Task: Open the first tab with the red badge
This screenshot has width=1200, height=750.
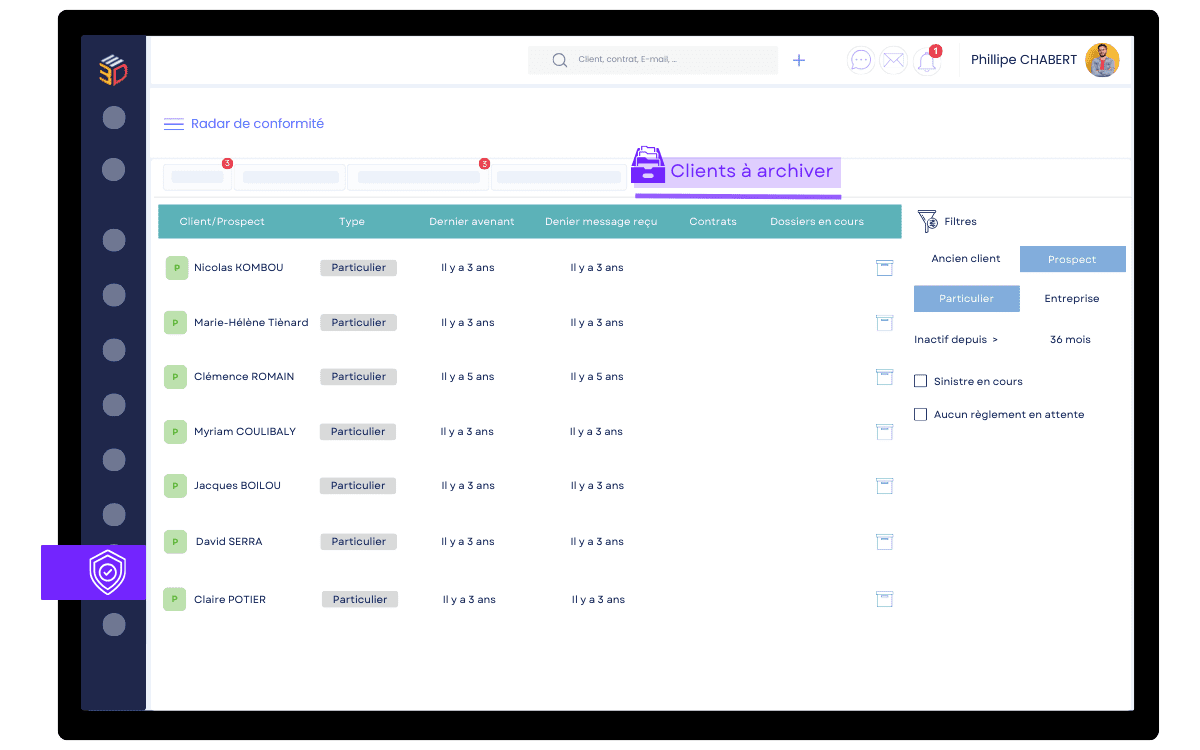Action: (197, 176)
